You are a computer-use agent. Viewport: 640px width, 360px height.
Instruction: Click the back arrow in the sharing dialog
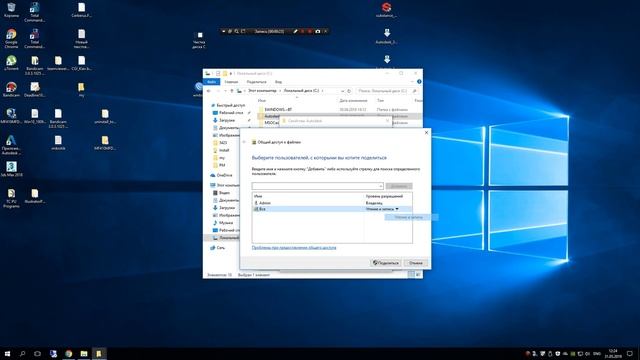tap(244, 142)
